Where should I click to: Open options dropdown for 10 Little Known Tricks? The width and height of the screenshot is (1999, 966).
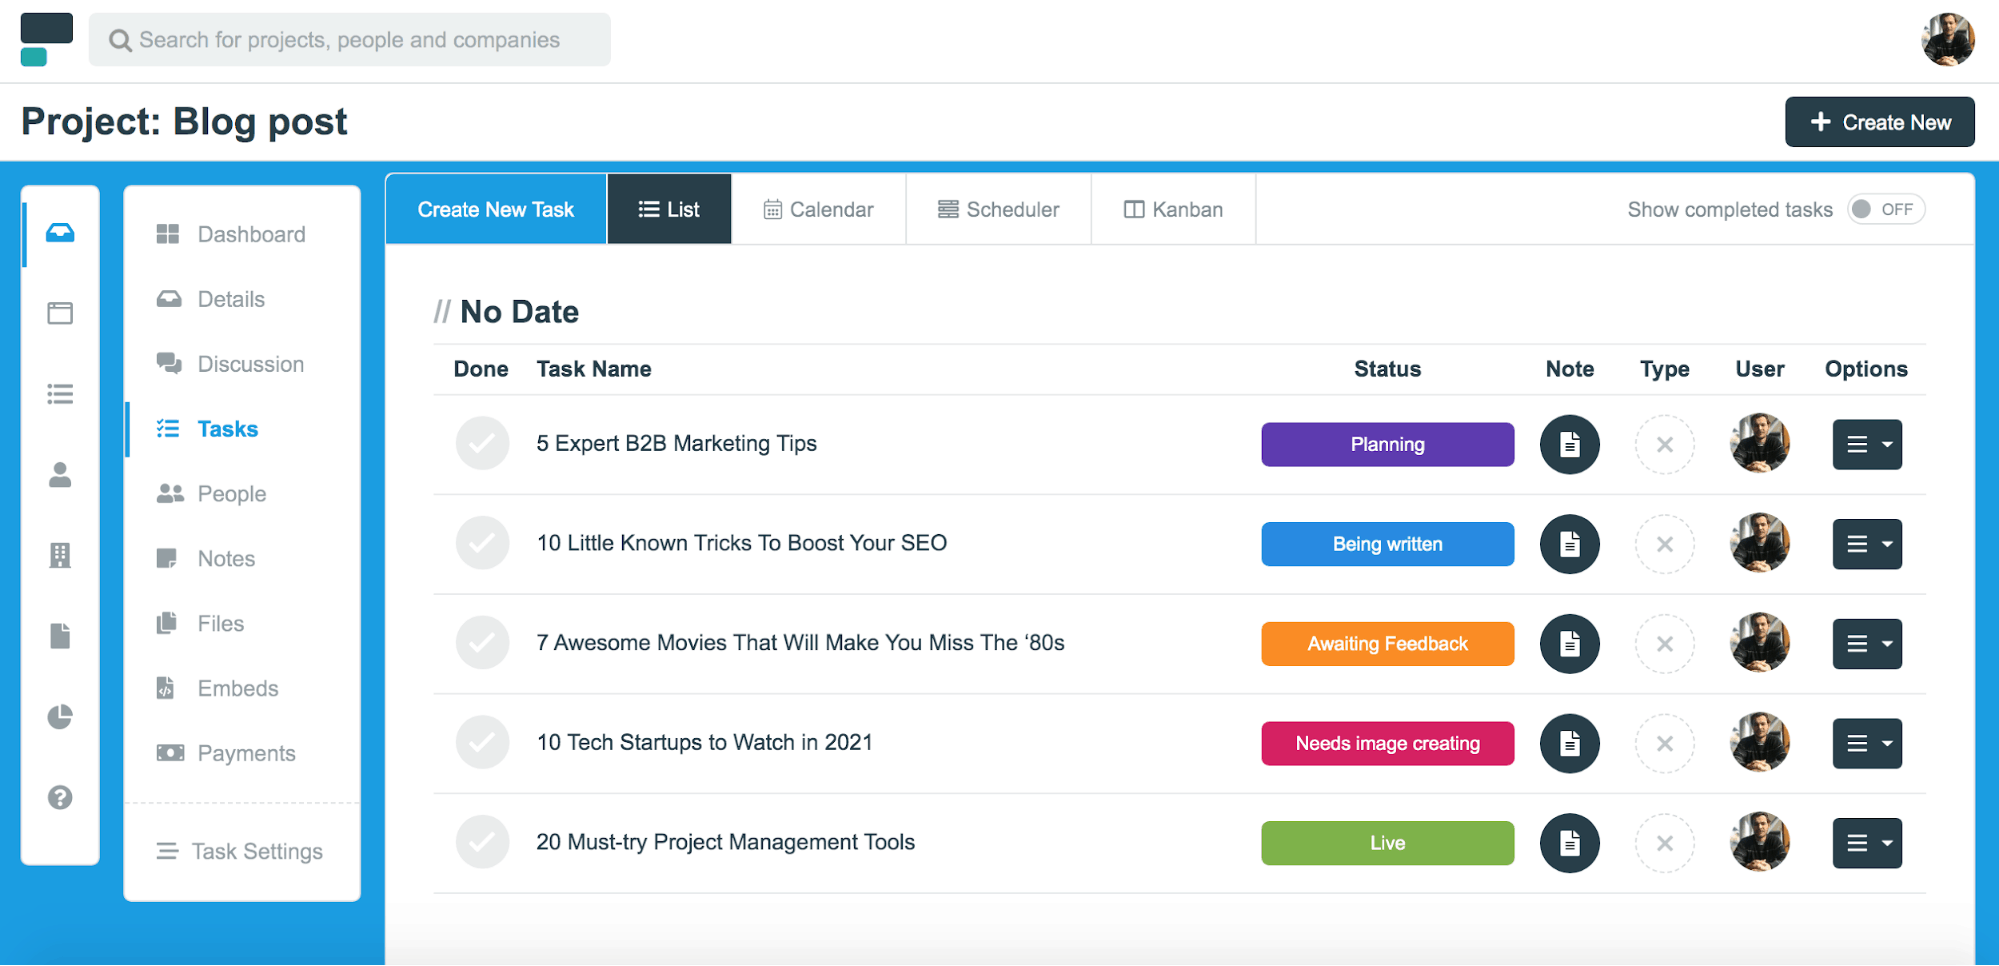1866,544
